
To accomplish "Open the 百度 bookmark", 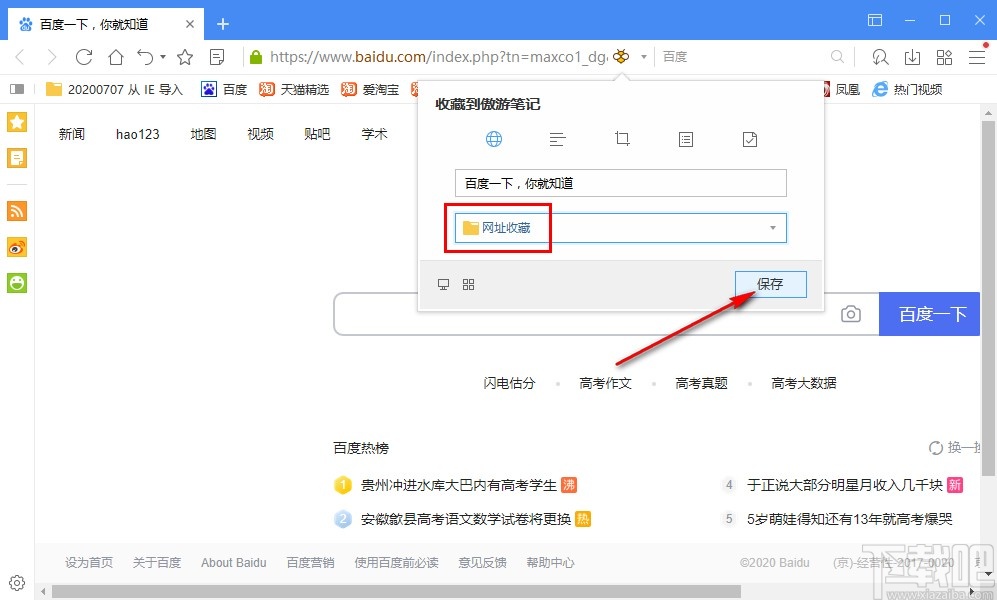I will [224, 90].
